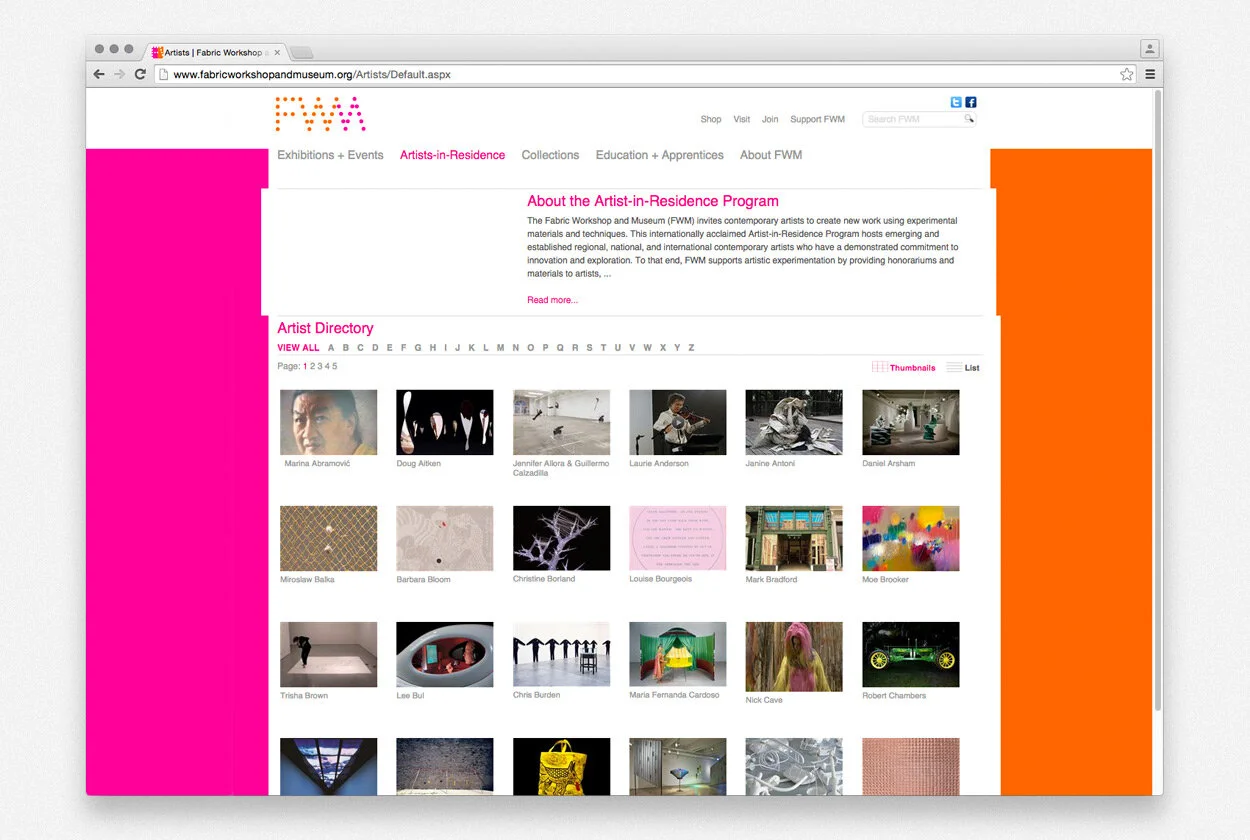Open Janine Antoni thumbnail
Screen dimensions: 1250x840
[794, 422]
